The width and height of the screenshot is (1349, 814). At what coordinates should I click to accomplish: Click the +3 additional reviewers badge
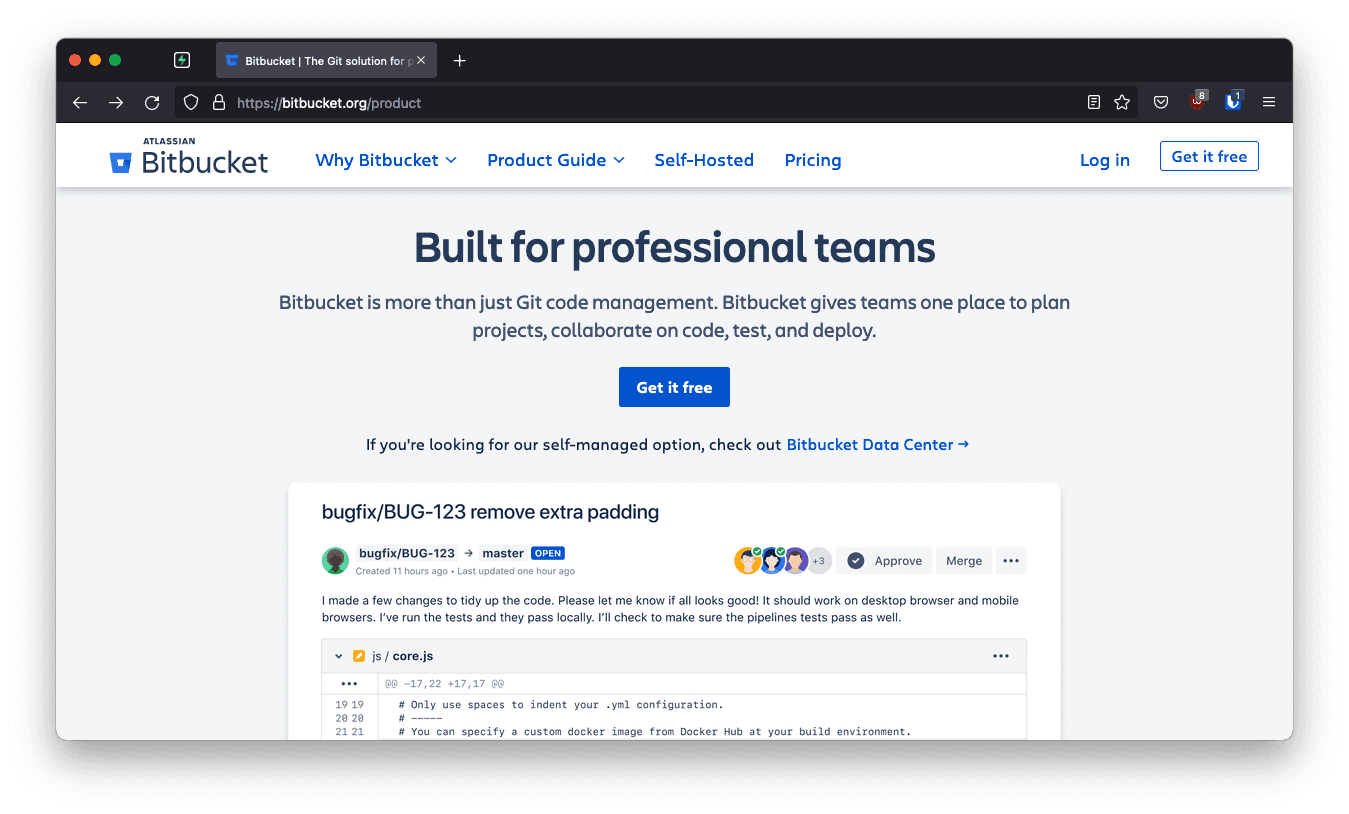pyautogui.click(x=818, y=561)
